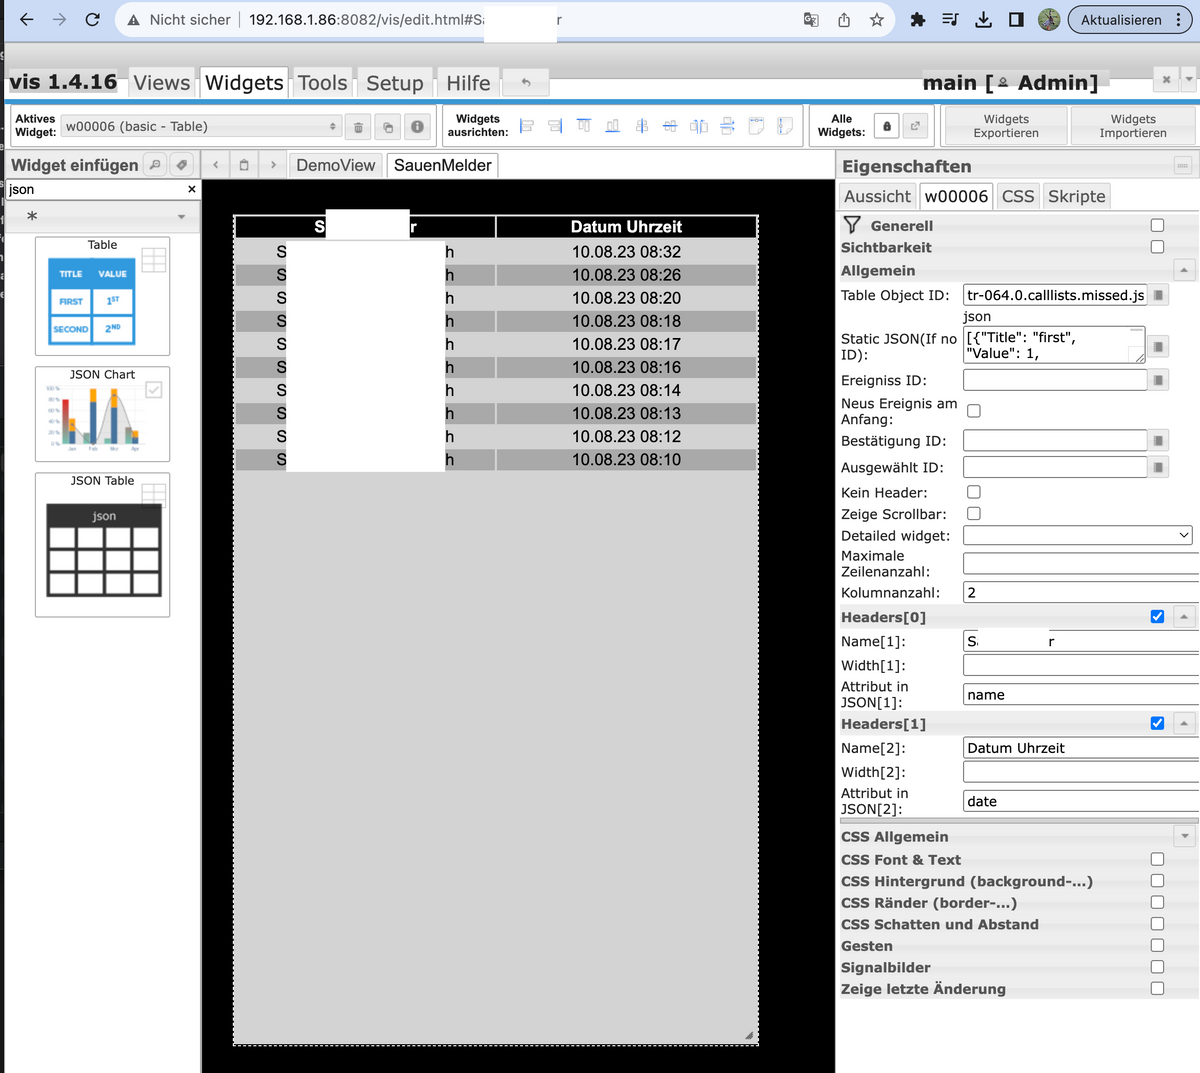Viewport: 1200px width, 1073px height.
Task: Click the Name[2] field Datum Uhrzeit
Action: 1081,748
